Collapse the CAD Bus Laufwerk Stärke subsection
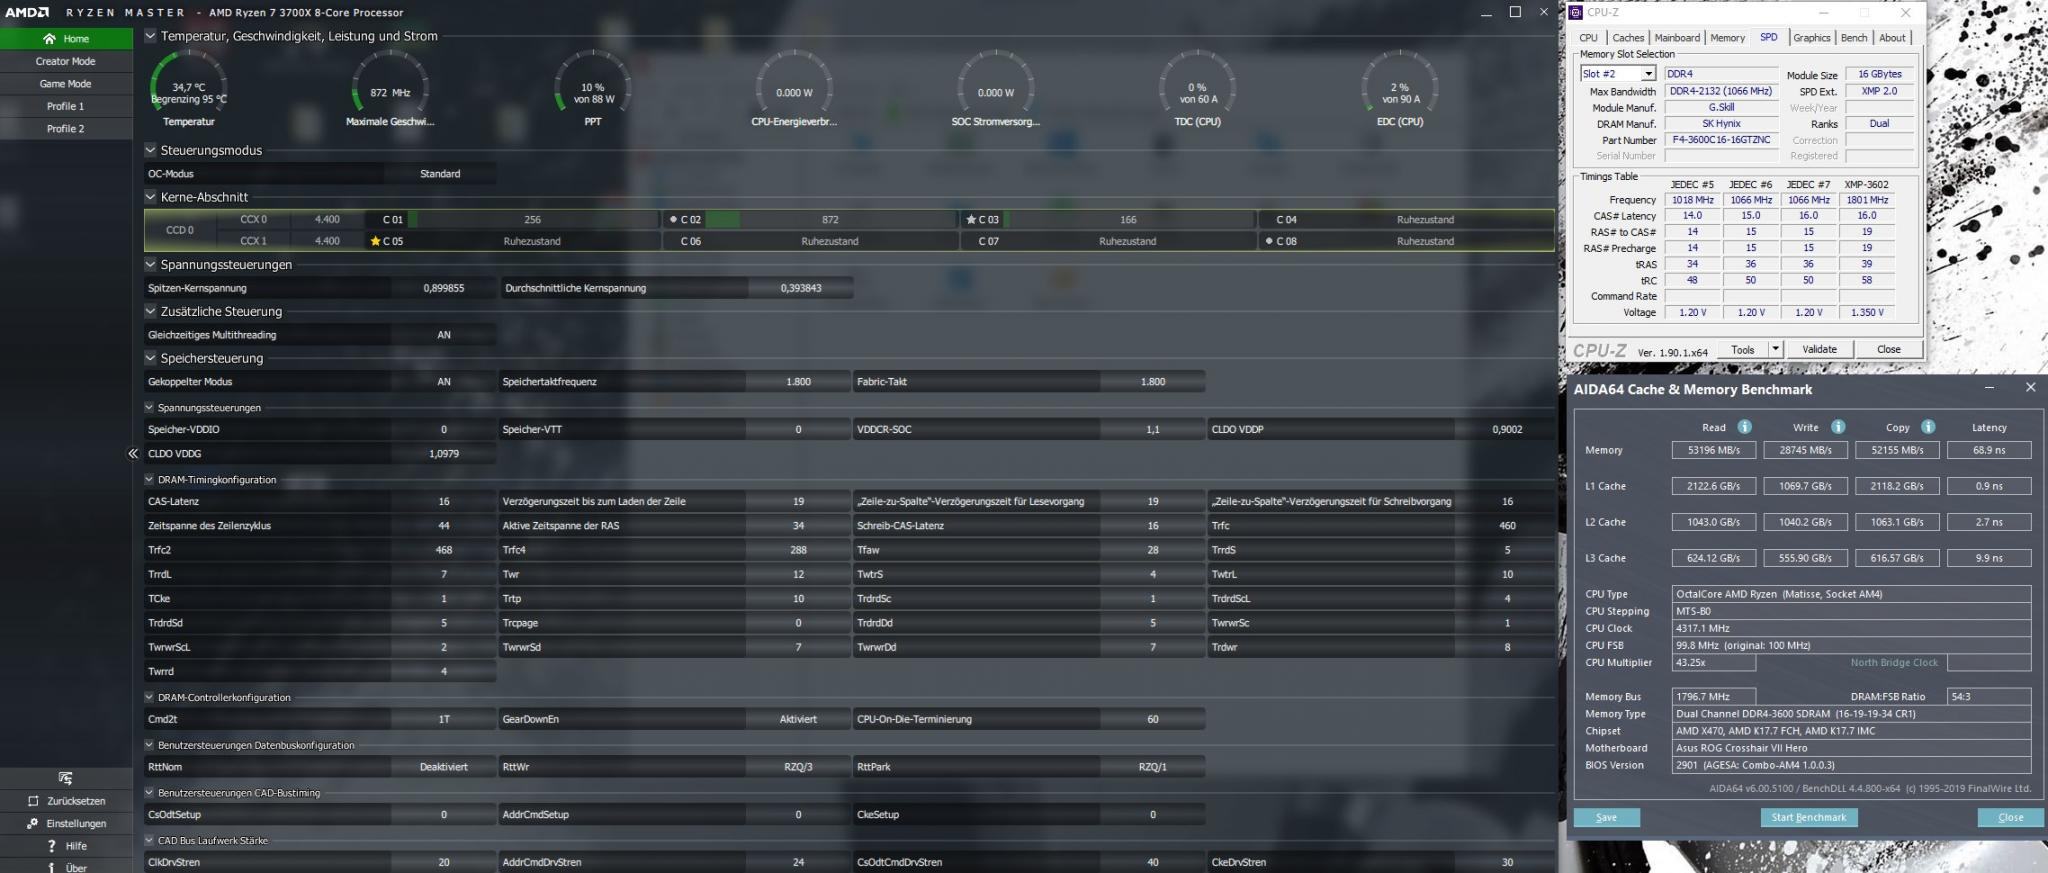This screenshot has height=873, width=2048. tap(149, 840)
